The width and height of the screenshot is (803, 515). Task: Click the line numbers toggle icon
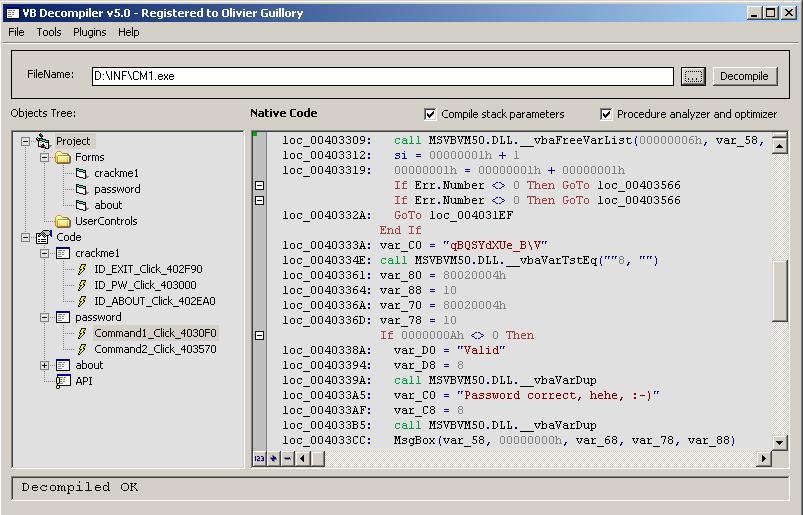click(259, 458)
